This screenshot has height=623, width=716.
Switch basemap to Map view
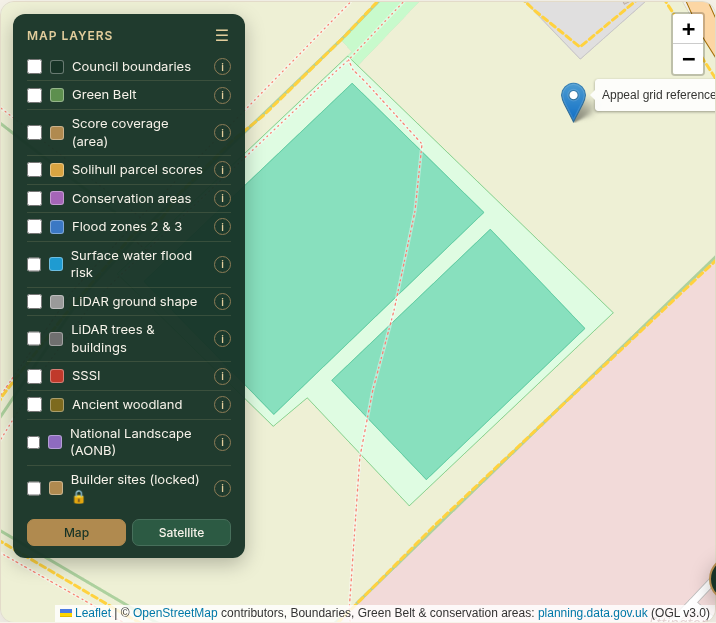(76, 533)
